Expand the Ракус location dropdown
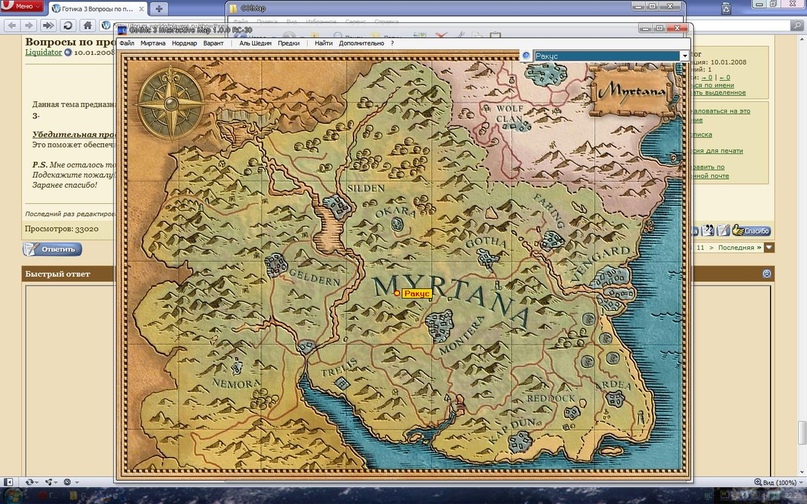This screenshot has width=807, height=504. click(684, 57)
